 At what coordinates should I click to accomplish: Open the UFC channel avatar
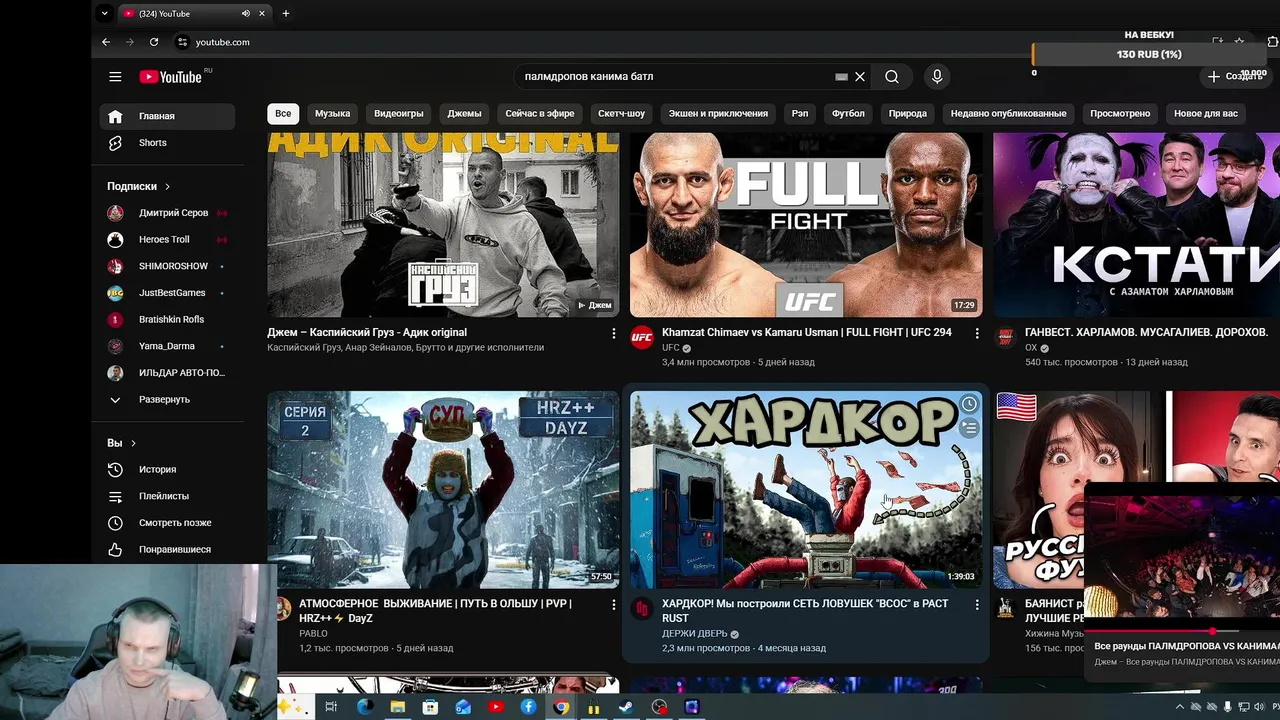[x=642, y=337]
